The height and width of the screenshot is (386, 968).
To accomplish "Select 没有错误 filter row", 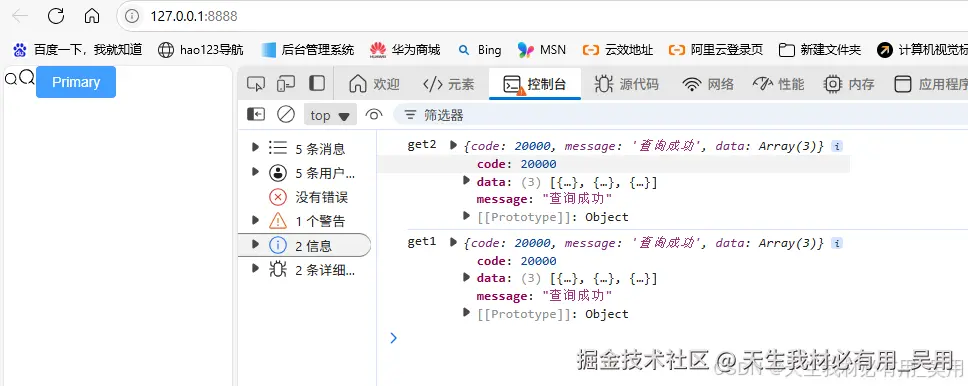I will point(307,198).
